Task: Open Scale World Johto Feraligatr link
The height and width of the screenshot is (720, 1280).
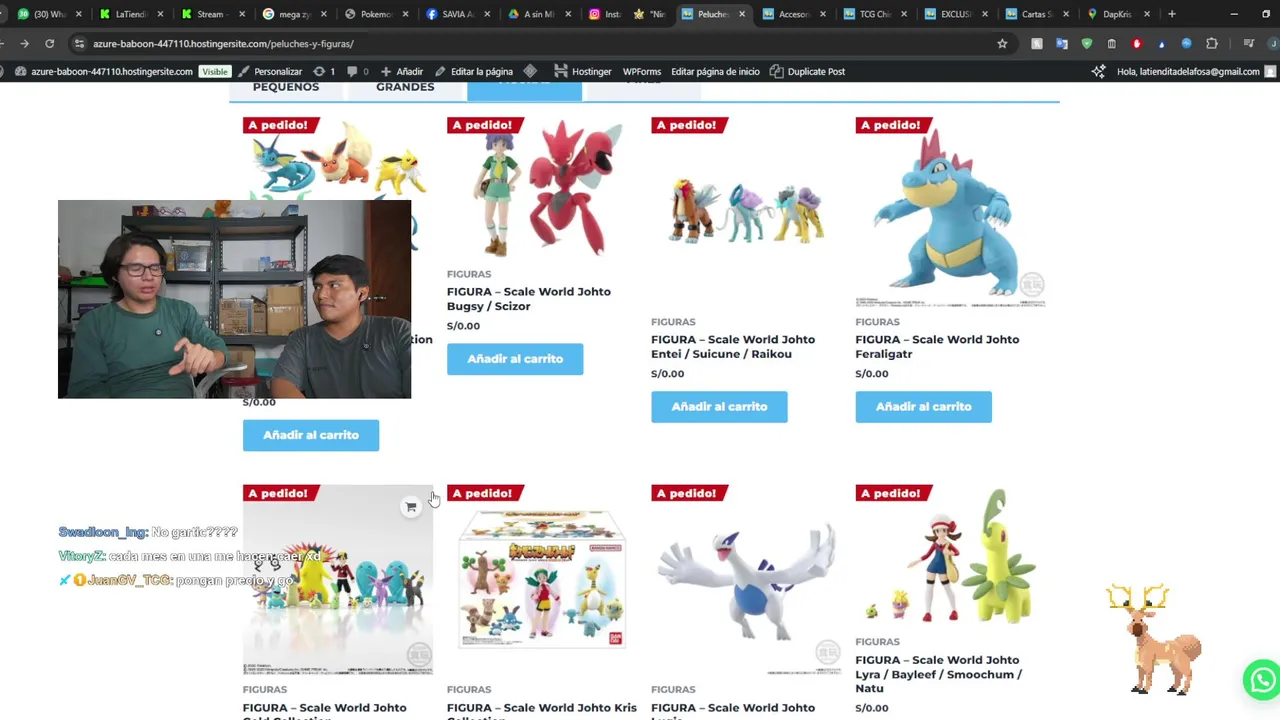Action: (x=937, y=347)
